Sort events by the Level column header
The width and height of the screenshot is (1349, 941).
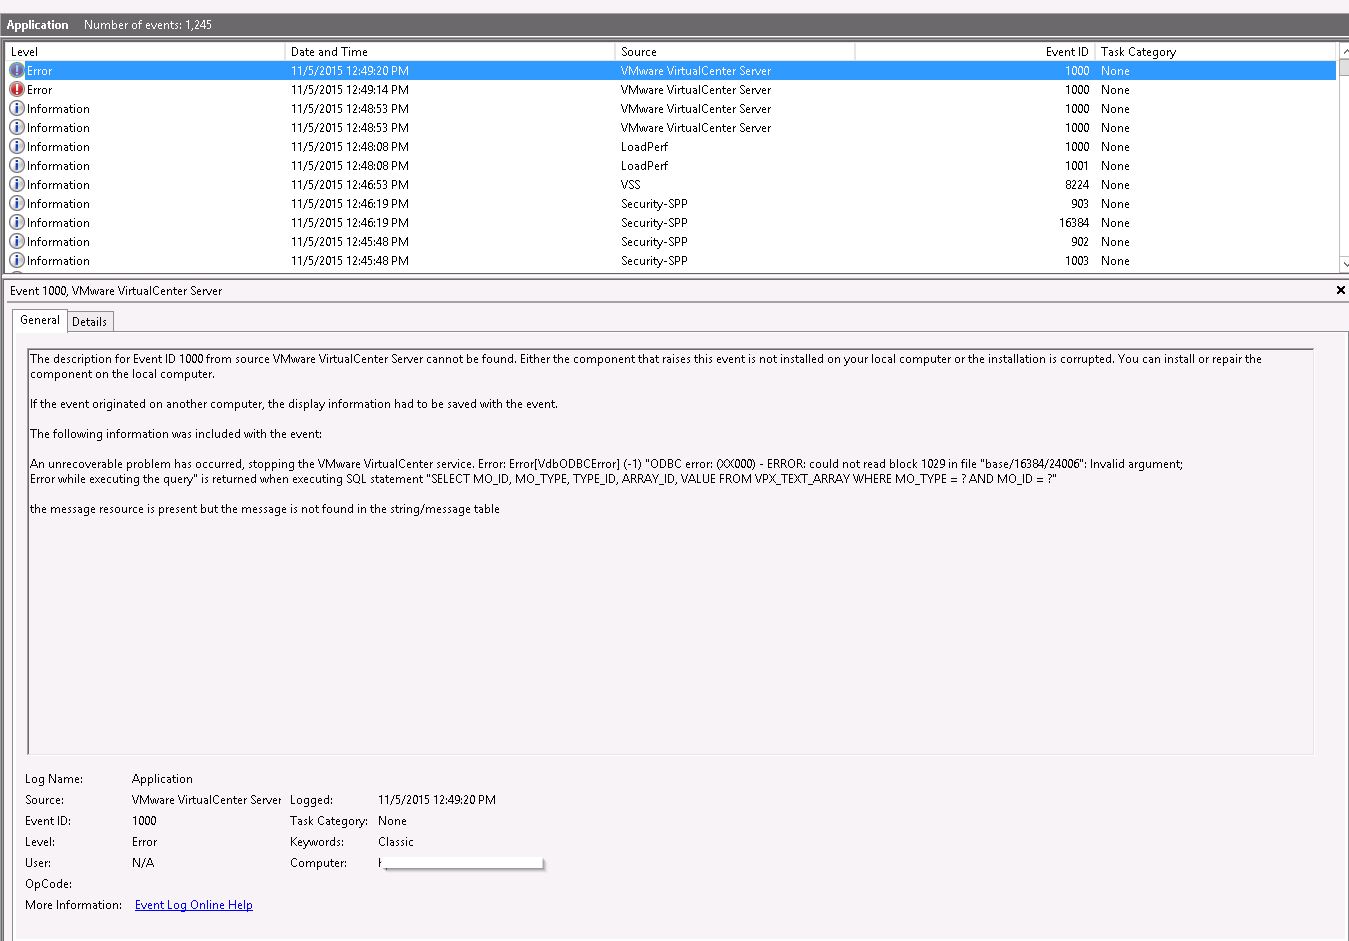click(145, 52)
